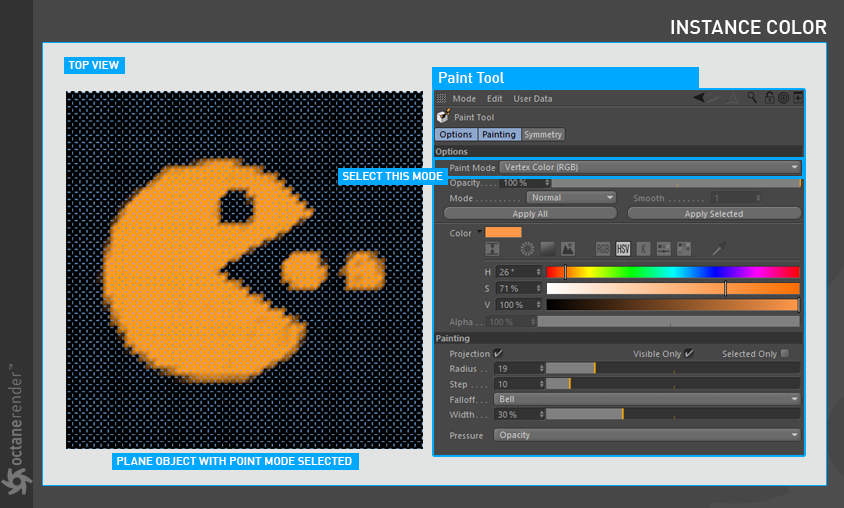Image resolution: width=844 pixels, height=508 pixels.
Task: Enable the RGB sliders mode icon
Action: point(603,249)
